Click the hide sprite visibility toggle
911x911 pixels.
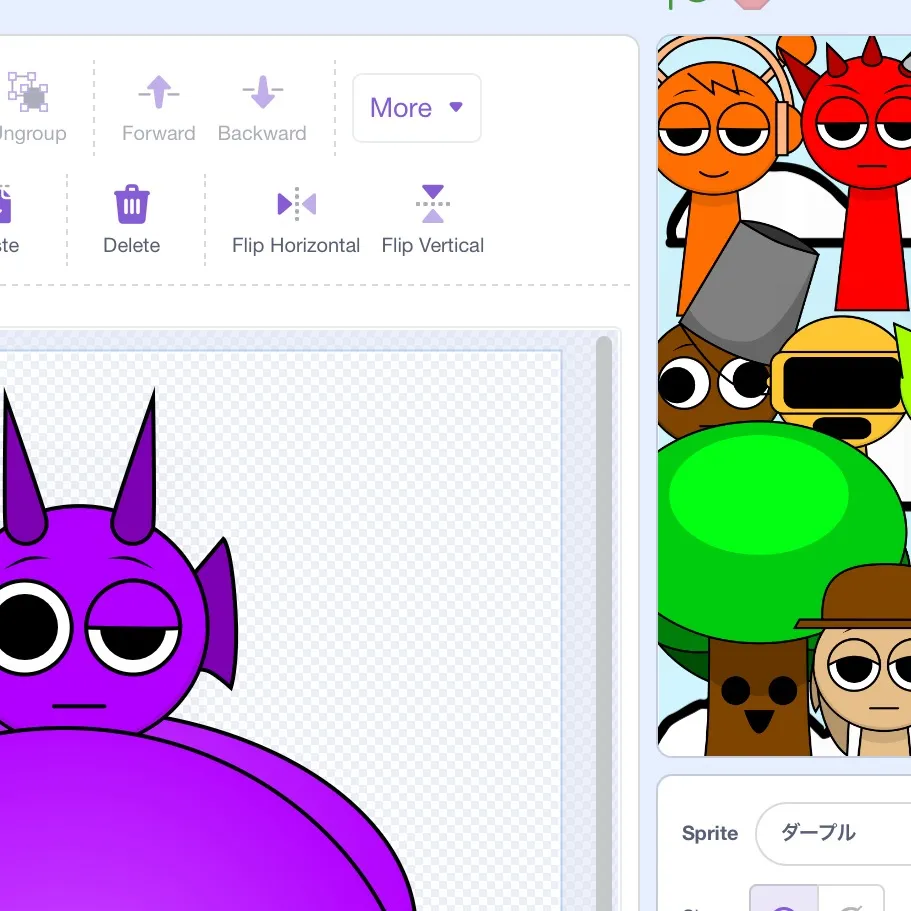[851, 899]
